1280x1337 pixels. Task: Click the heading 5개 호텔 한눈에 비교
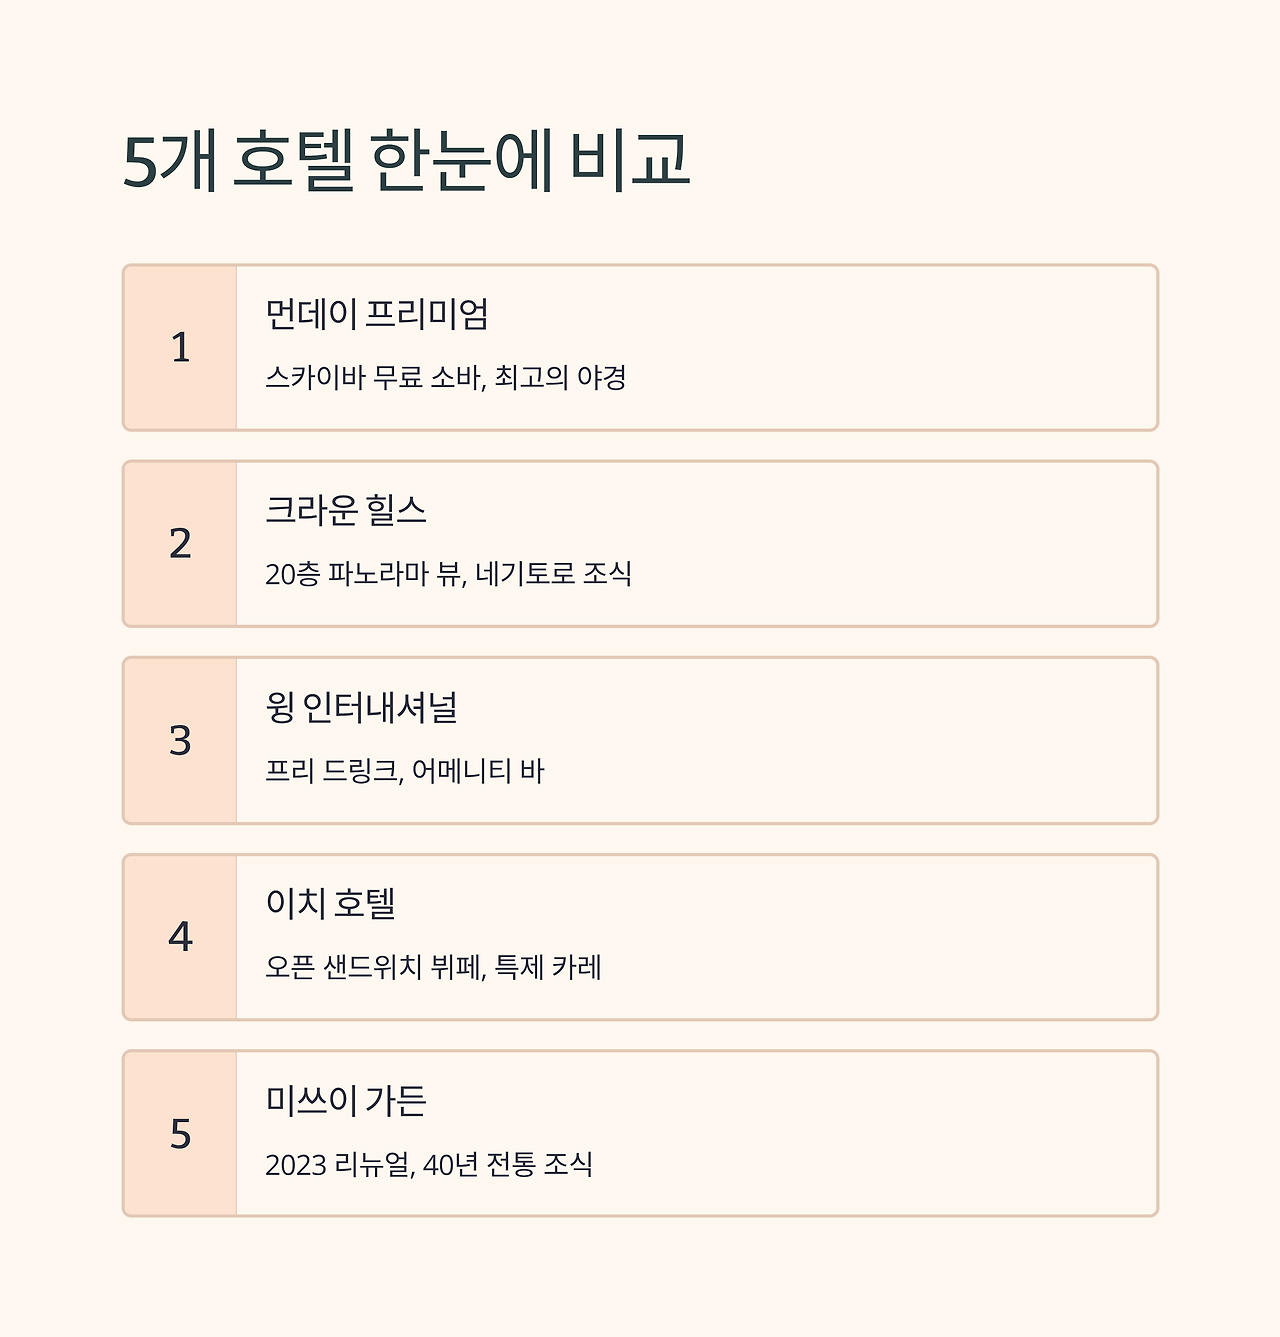click(406, 160)
